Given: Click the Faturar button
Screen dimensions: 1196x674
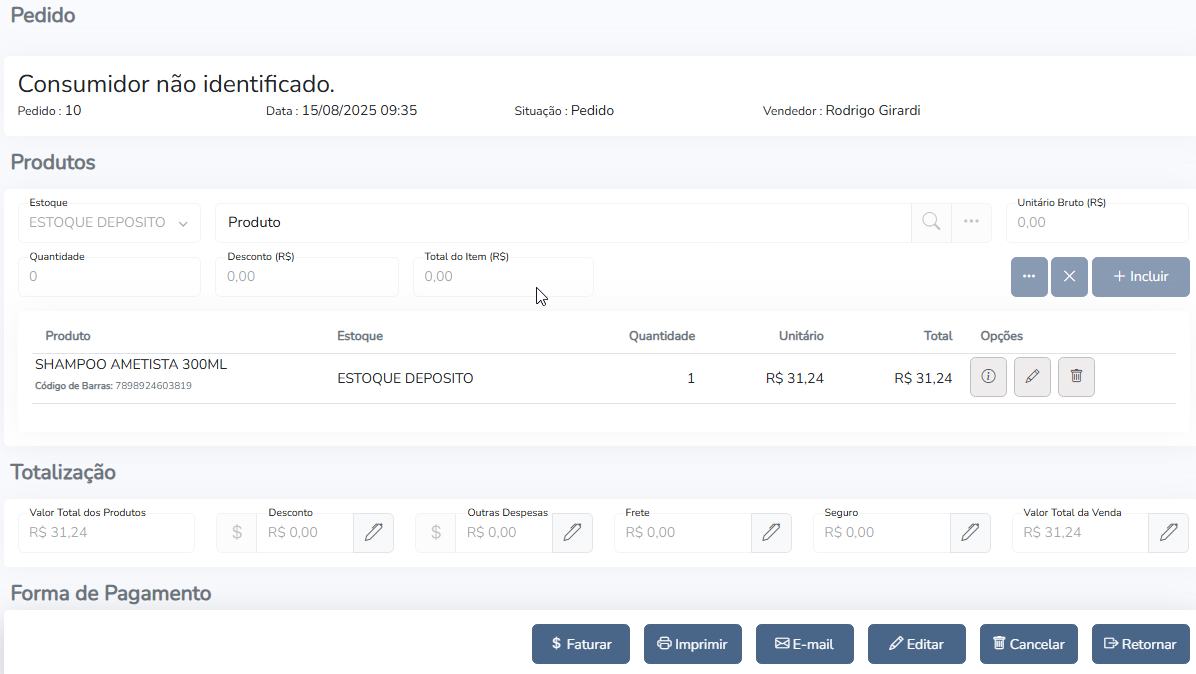Looking at the screenshot, I should coord(581,644).
